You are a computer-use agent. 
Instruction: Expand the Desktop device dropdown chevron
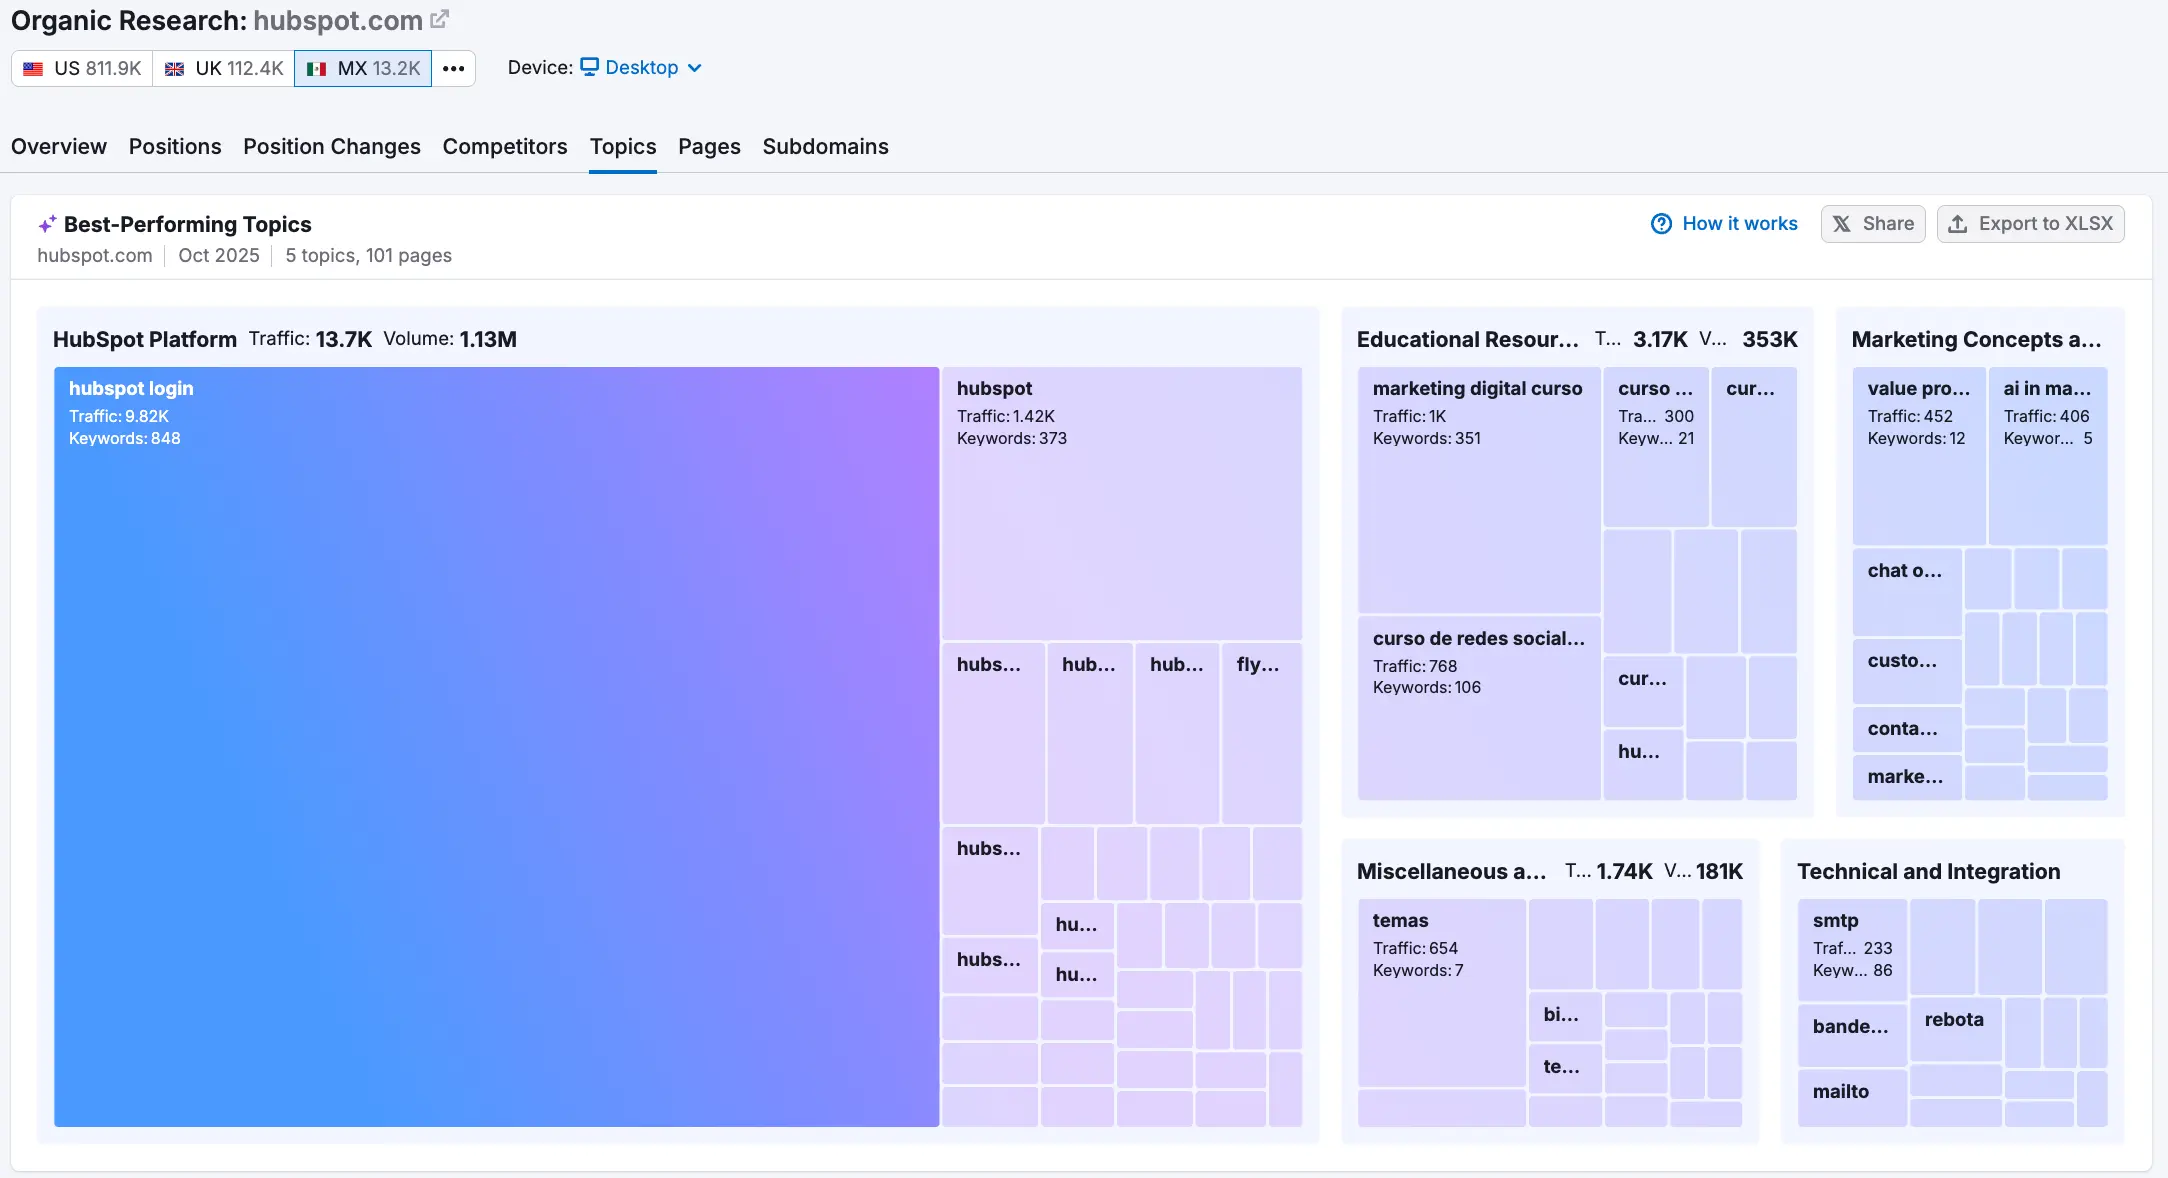point(695,68)
